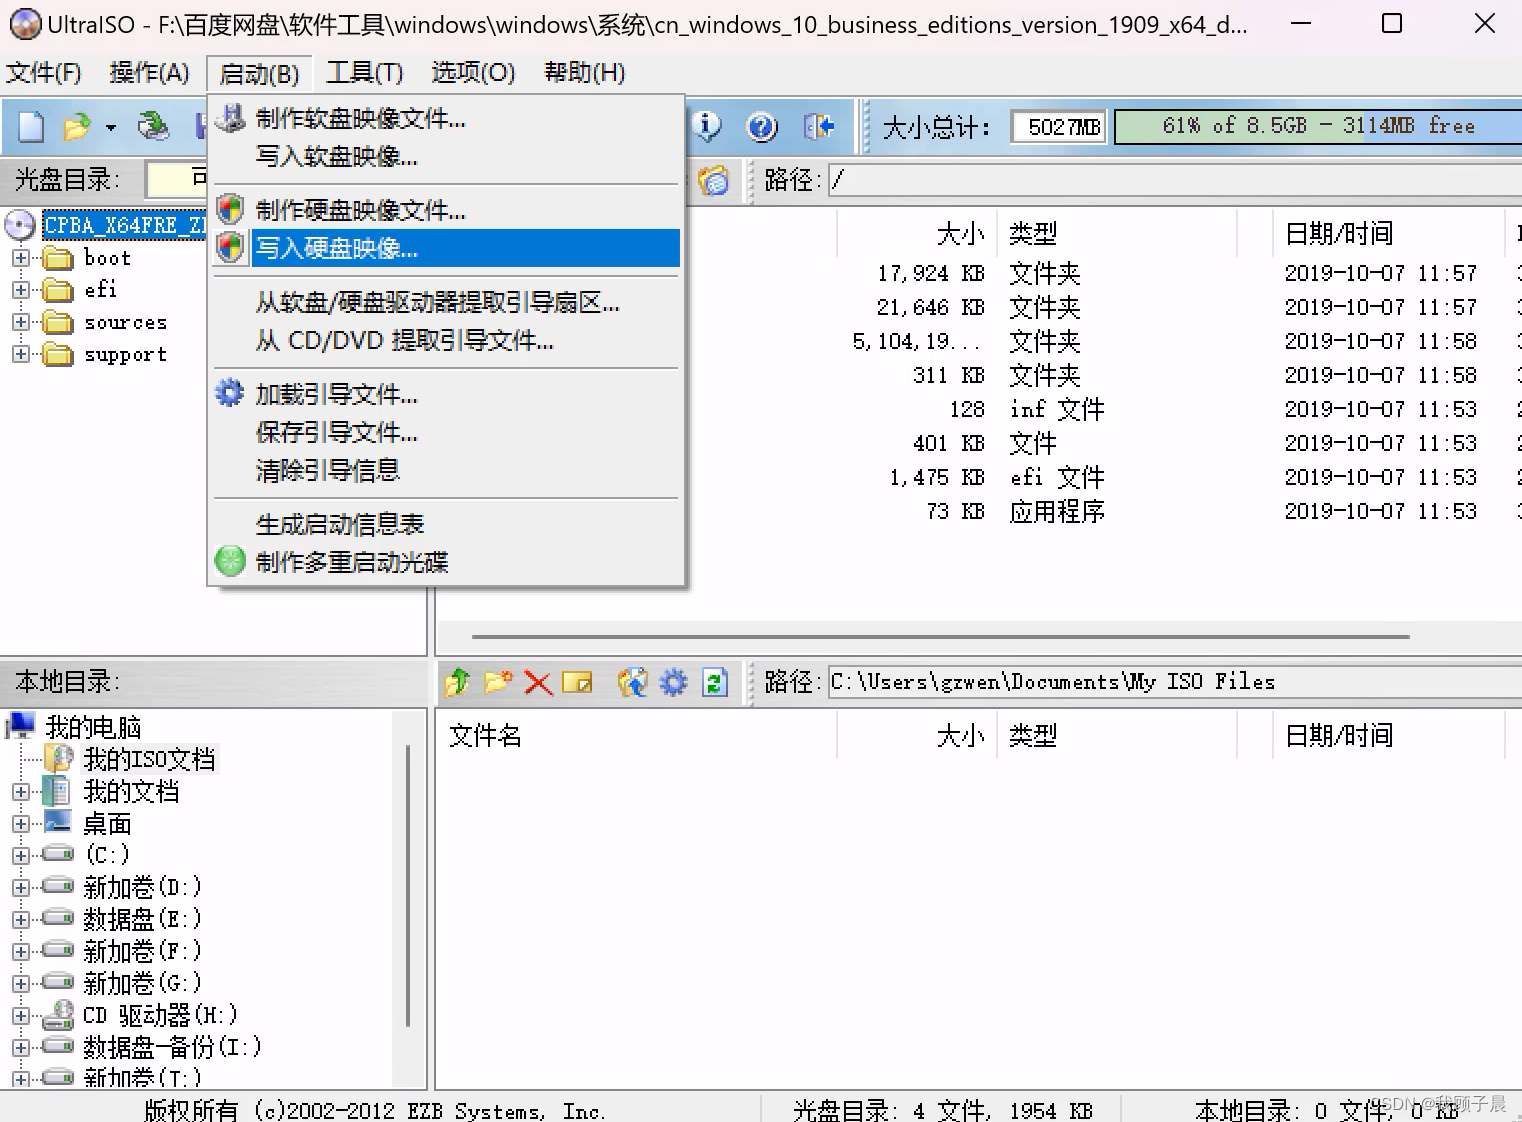Screen dimensions: 1522x1122
Task: Select 制作软盘映像文件... menu entry
Action: 446,119
